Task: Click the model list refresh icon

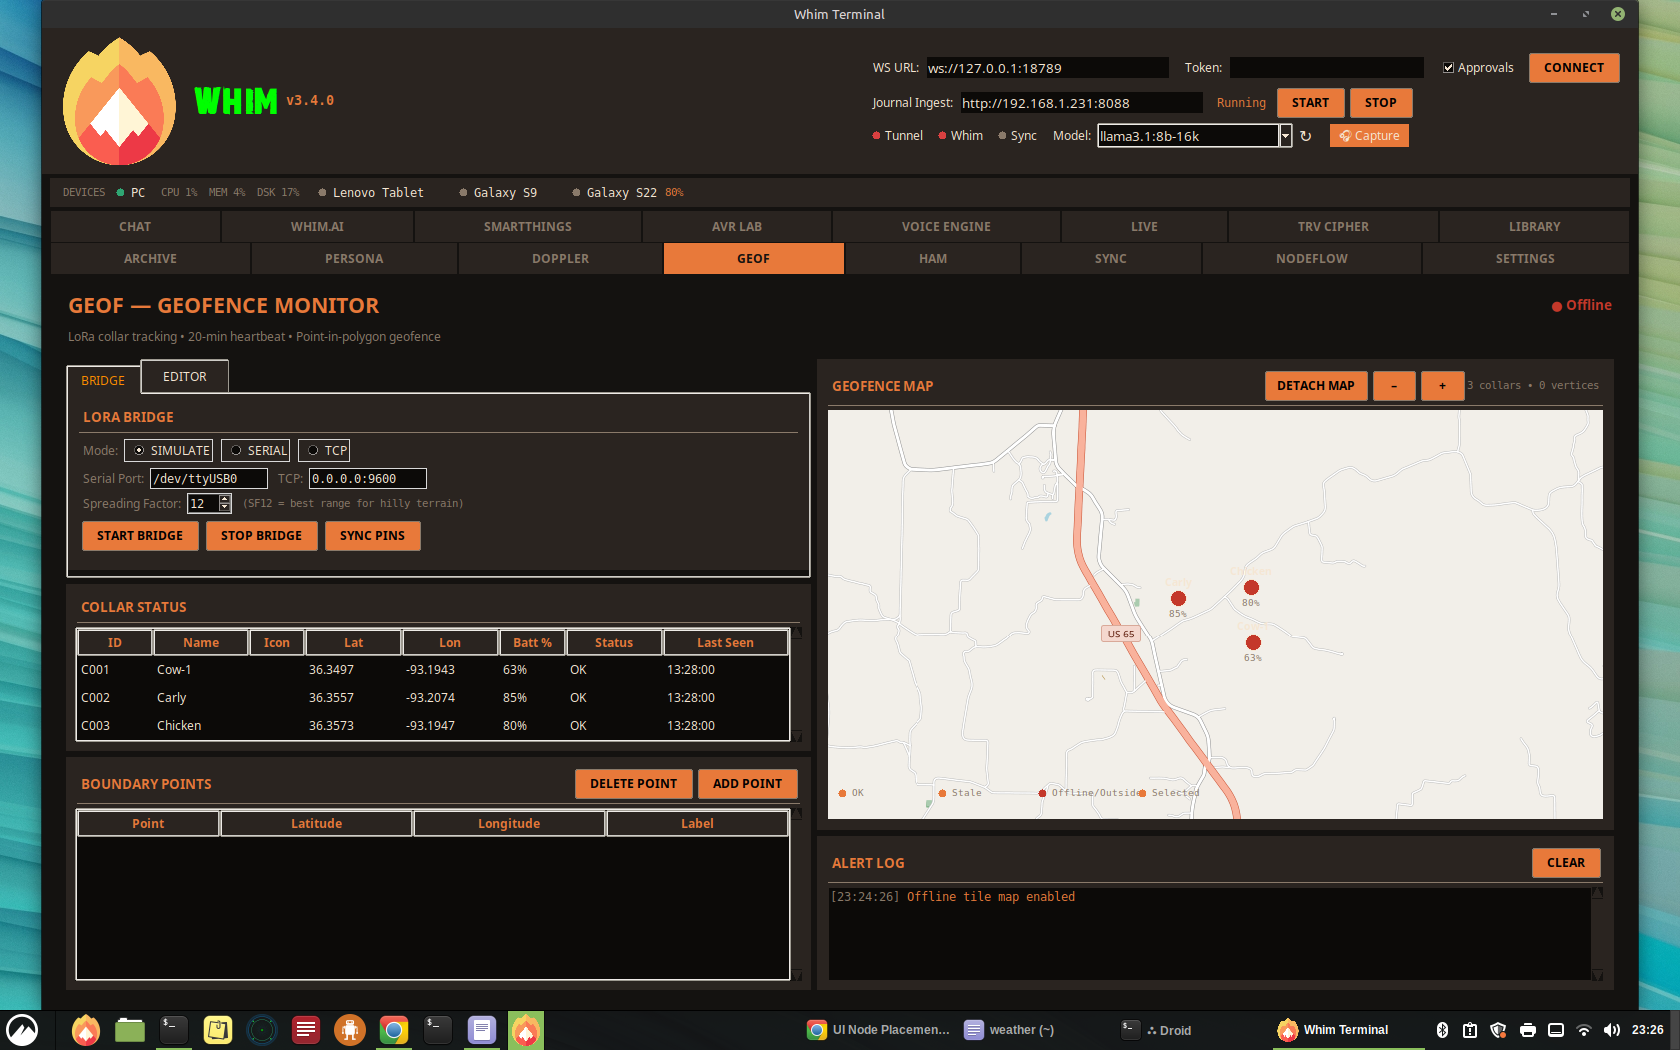Action: pos(1305,136)
